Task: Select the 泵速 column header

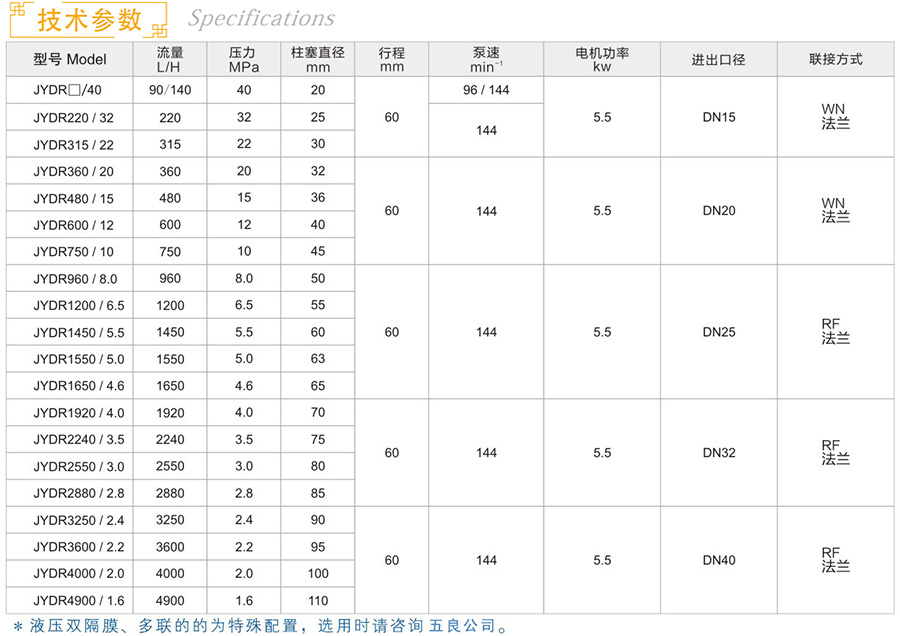Action: click(x=486, y=59)
